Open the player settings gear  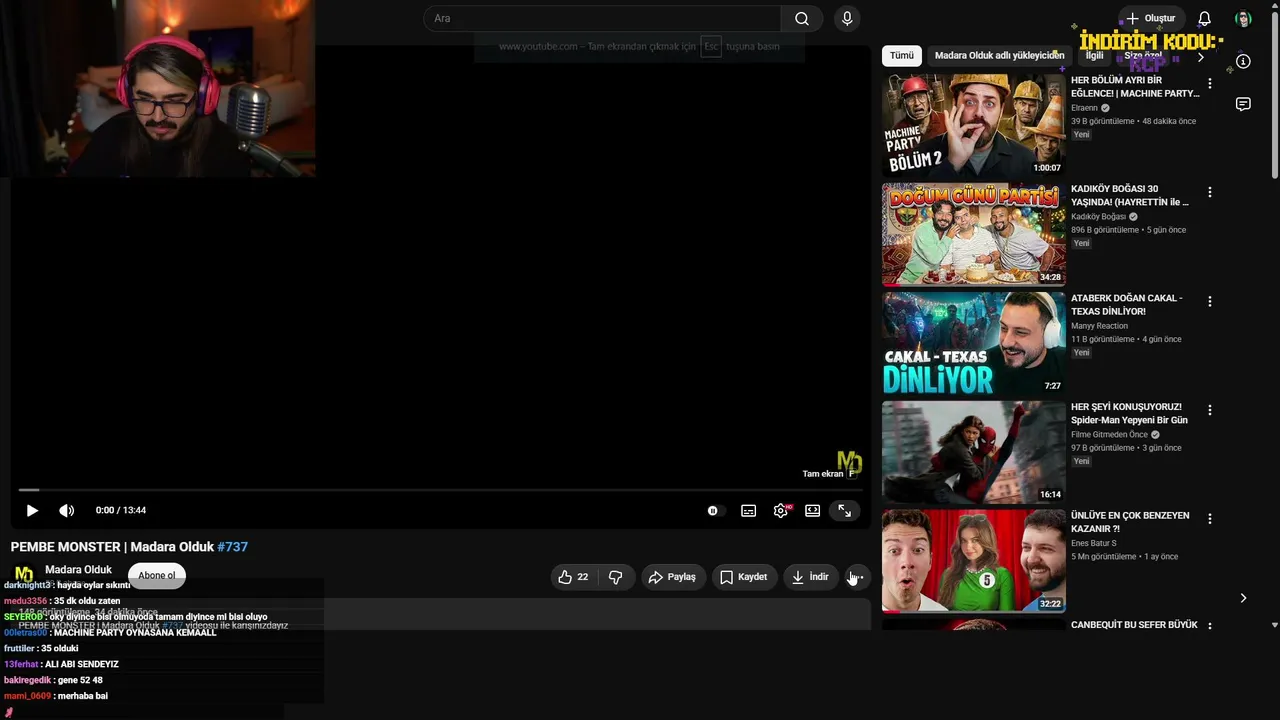pos(781,510)
